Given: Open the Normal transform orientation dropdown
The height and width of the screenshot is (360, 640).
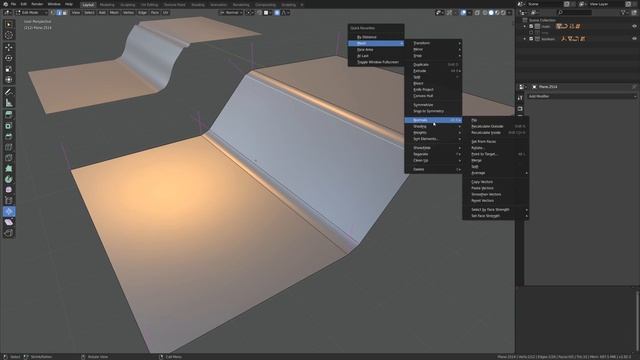Looking at the screenshot, I should [x=231, y=13].
